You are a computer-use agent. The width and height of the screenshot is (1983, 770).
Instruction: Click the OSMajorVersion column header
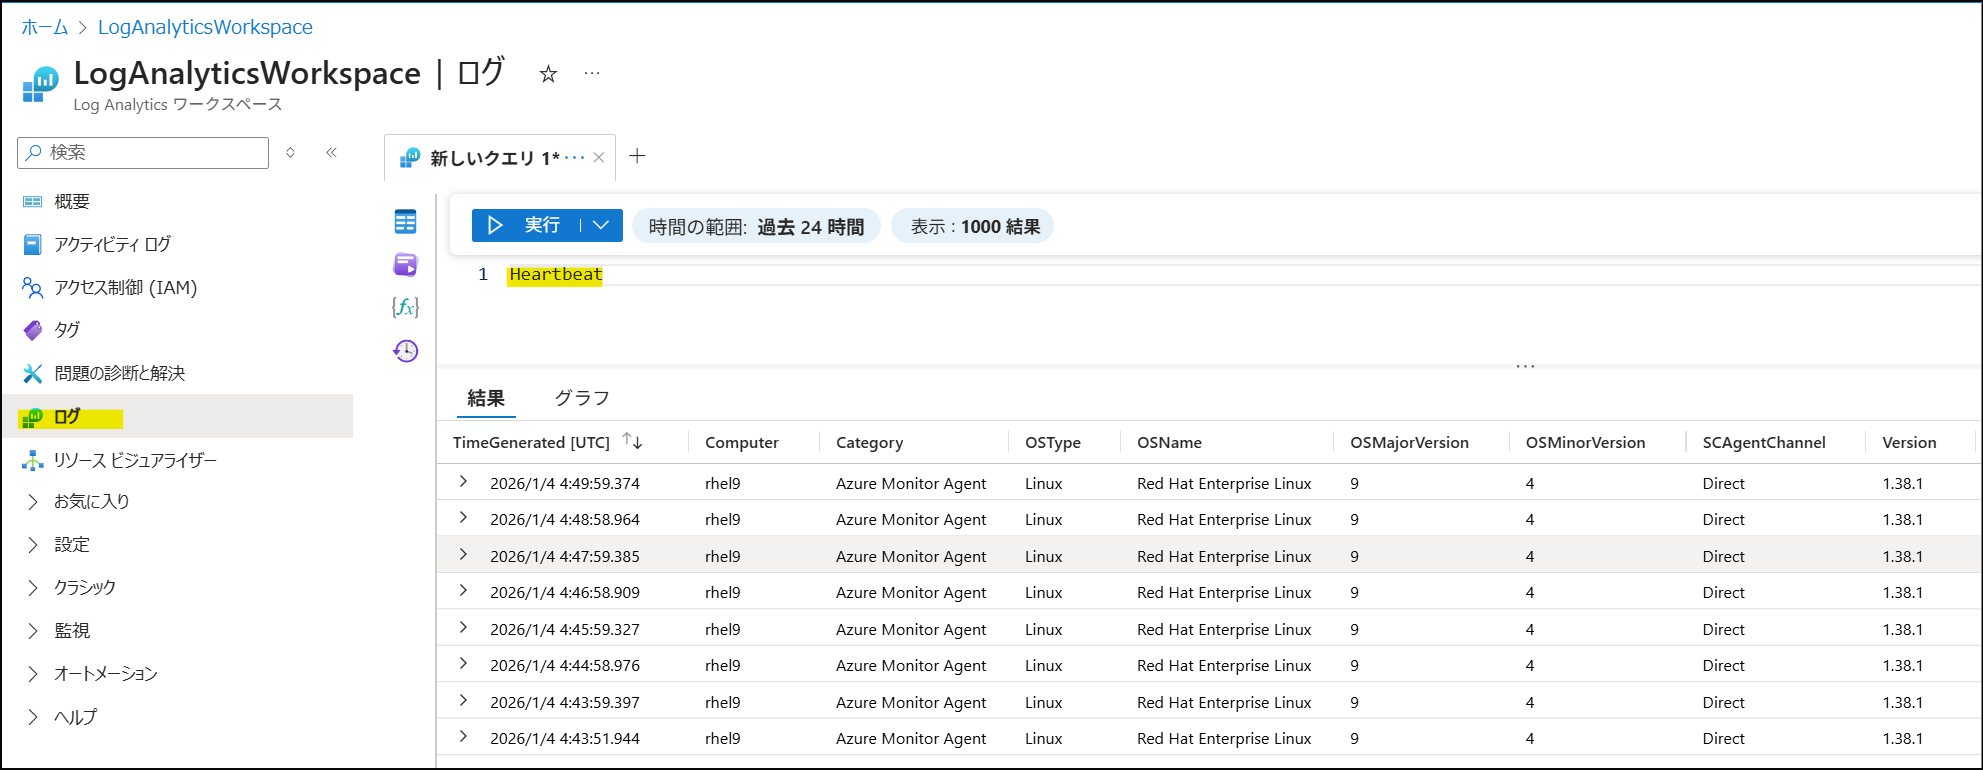click(x=1410, y=443)
